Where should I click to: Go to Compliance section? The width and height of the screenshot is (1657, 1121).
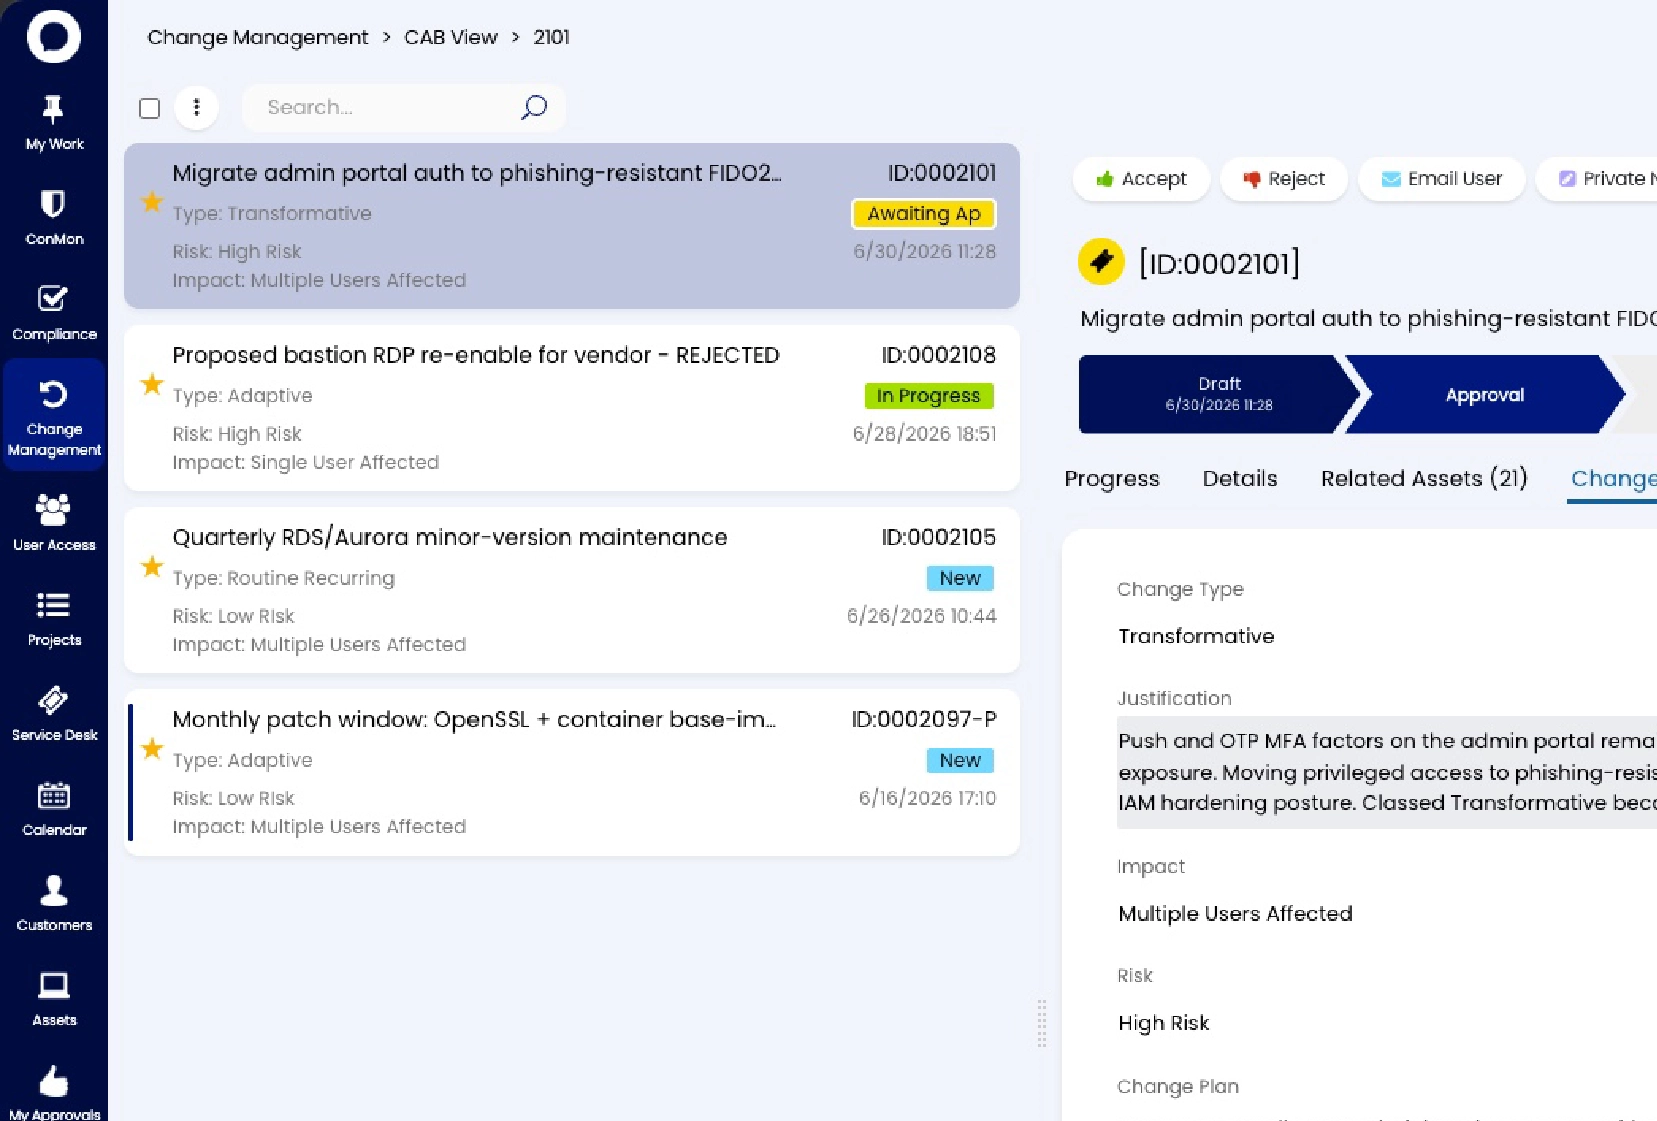54,313
